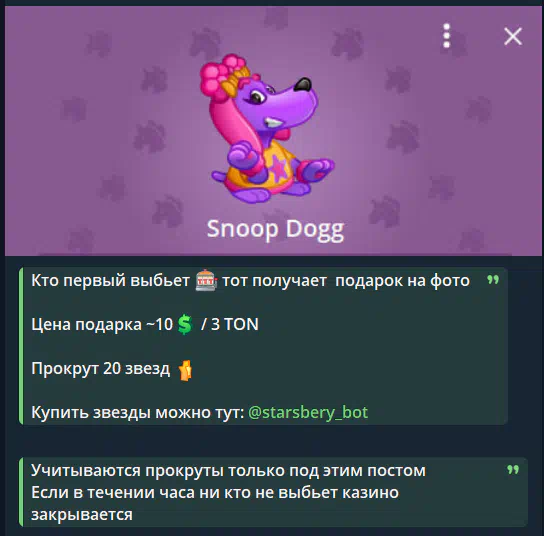Viewport: 544px width, 536px height.
Task: Click the Кто первый выбьет text
Action: 111,280
